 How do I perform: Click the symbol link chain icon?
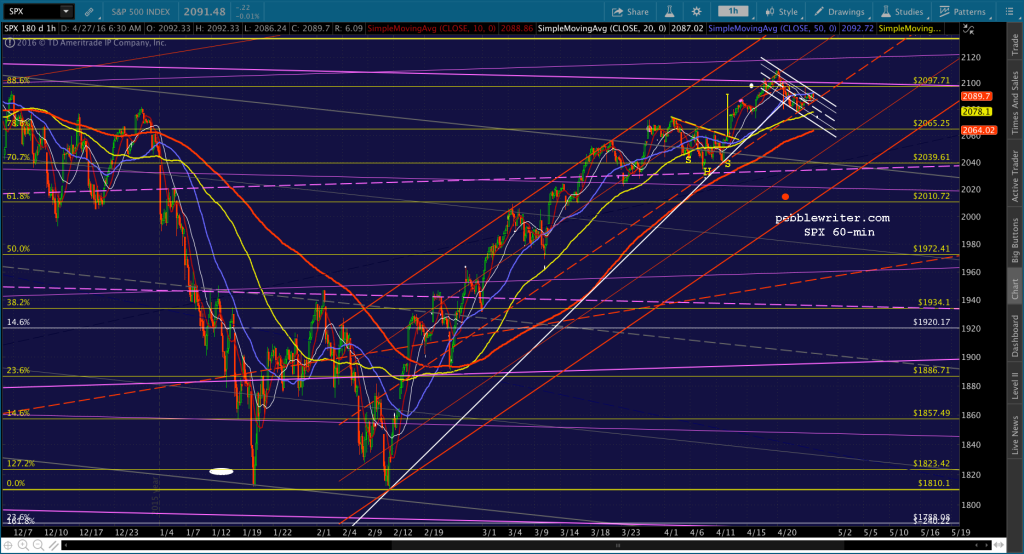pos(89,12)
